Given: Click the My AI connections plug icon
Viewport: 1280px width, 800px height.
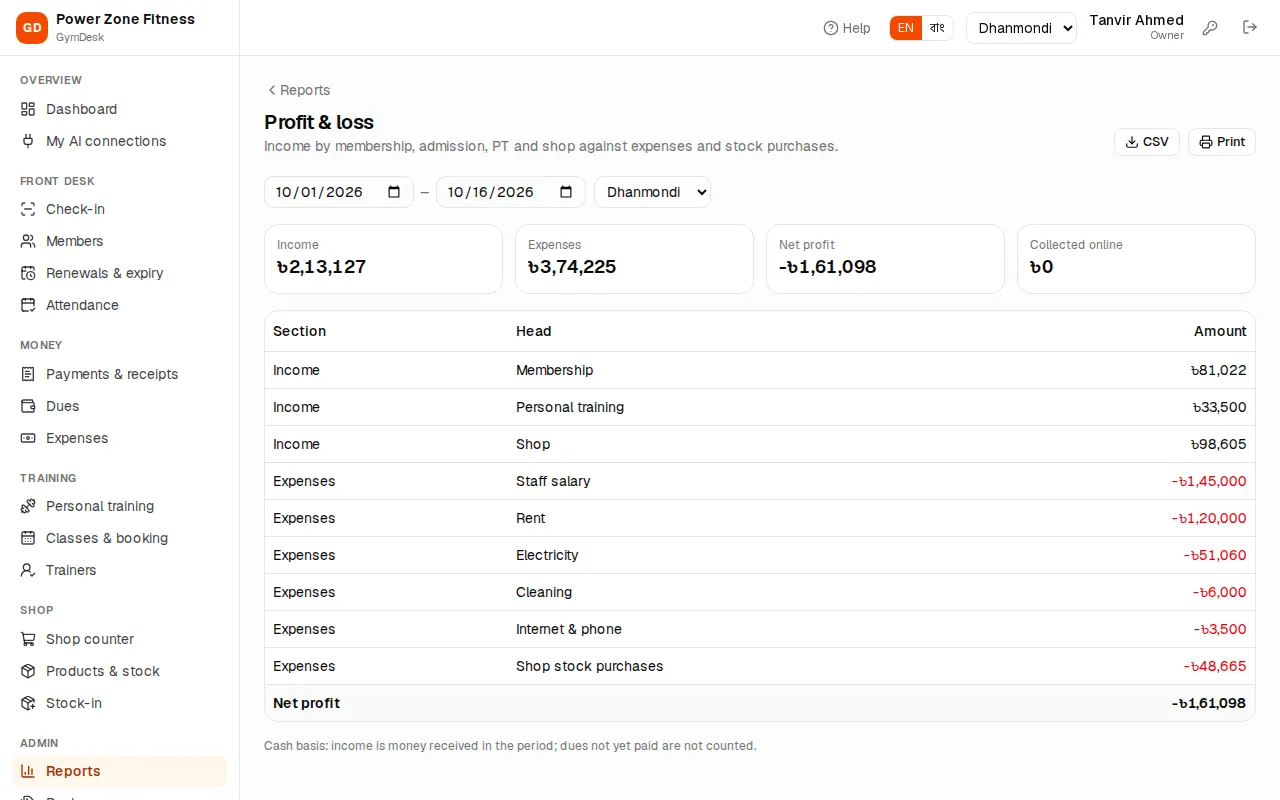Looking at the screenshot, I should click(x=28, y=141).
